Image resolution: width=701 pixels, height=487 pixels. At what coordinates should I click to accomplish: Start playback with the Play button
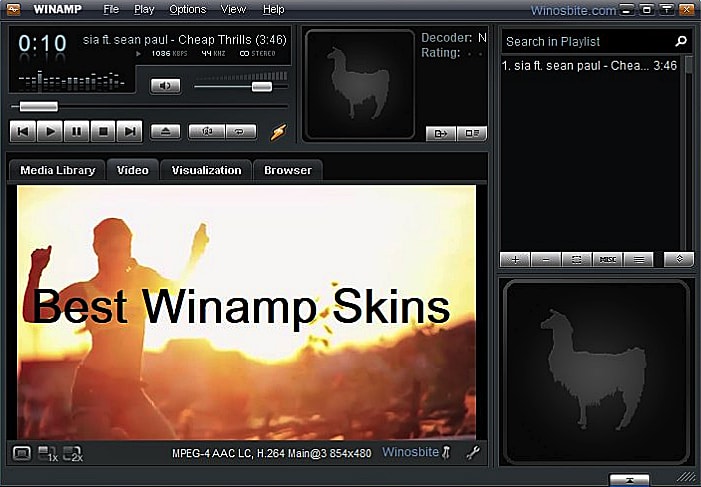(x=50, y=131)
